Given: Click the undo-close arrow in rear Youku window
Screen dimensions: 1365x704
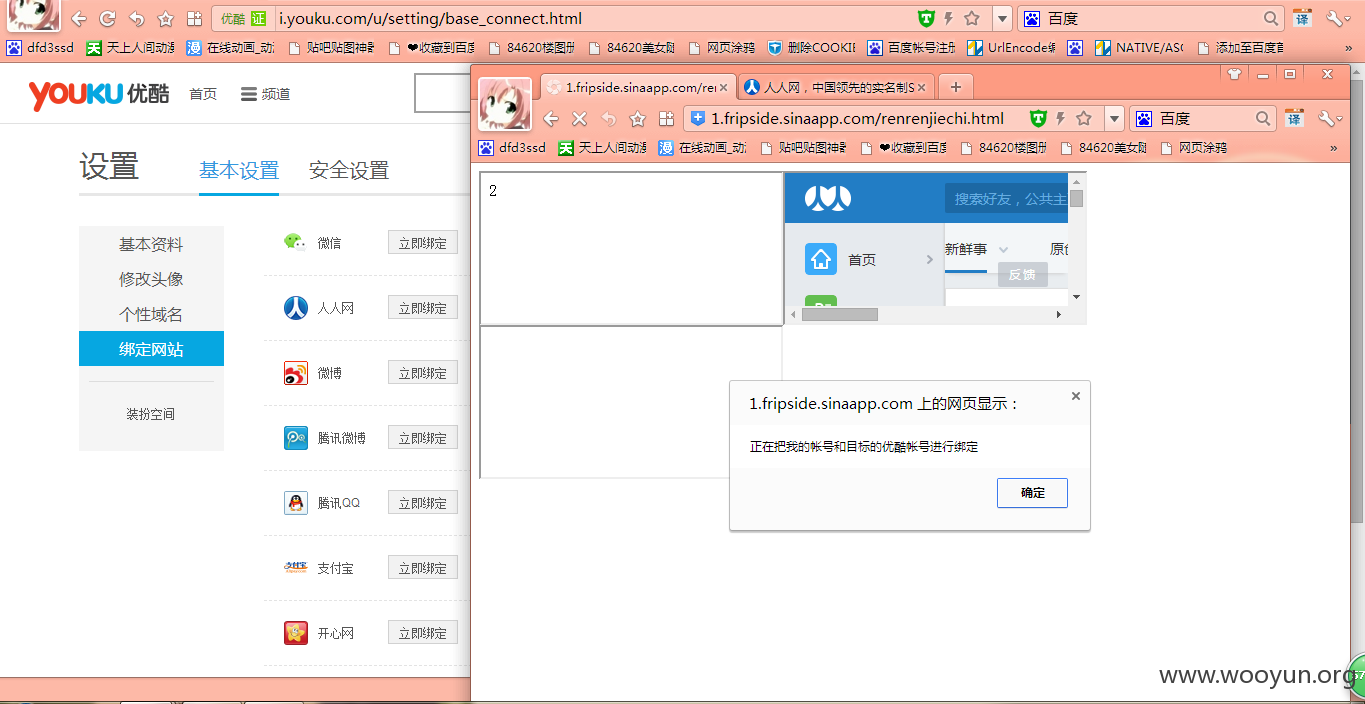Looking at the screenshot, I should tap(137, 18).
